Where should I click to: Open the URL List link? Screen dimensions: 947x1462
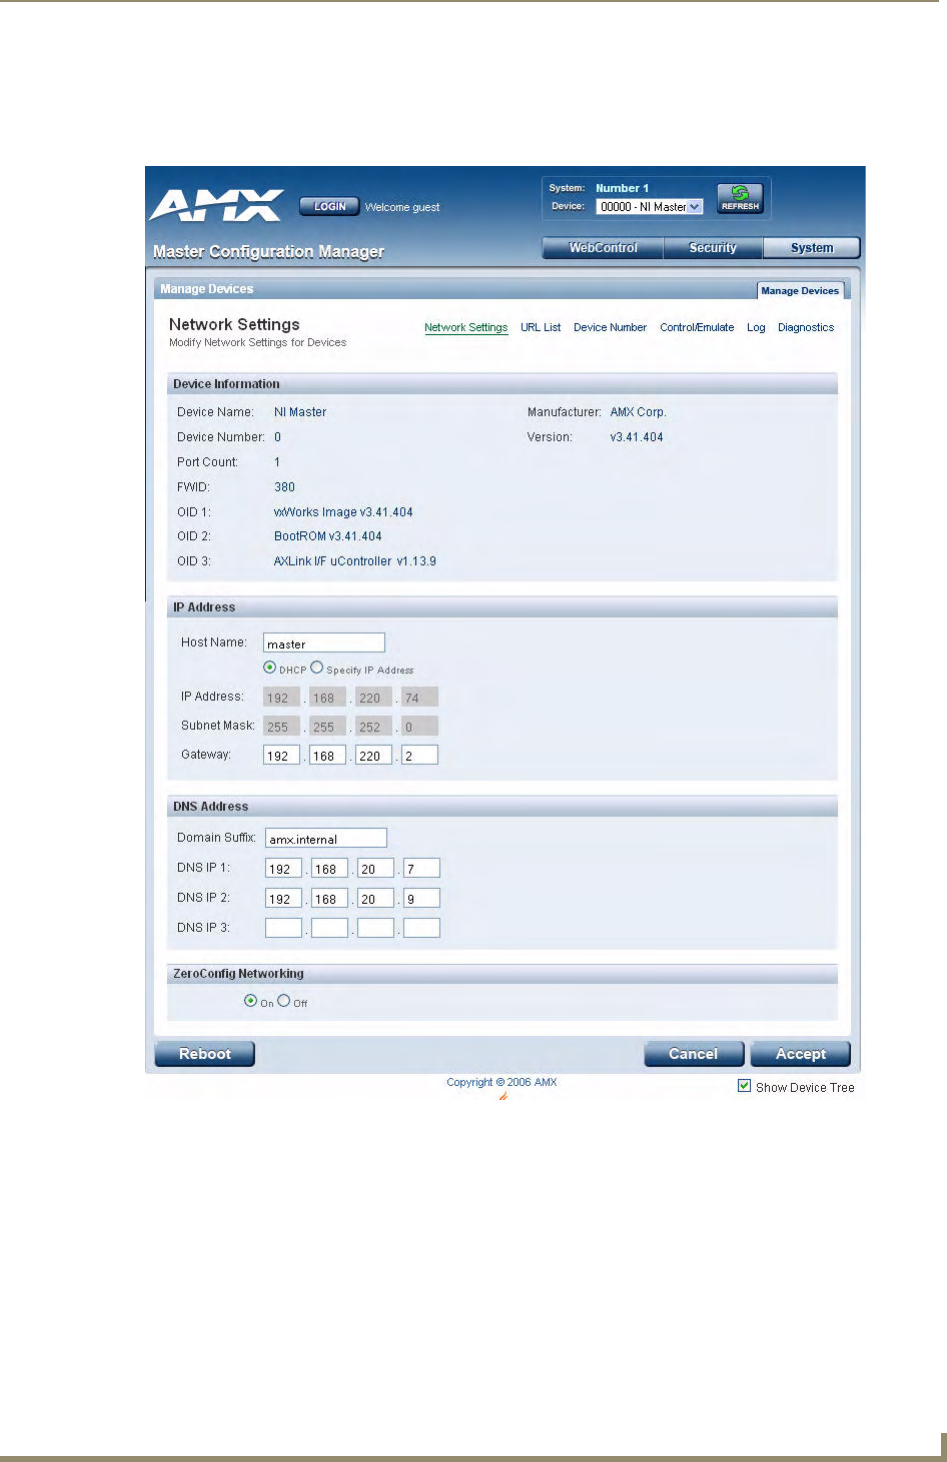point(541,328)
